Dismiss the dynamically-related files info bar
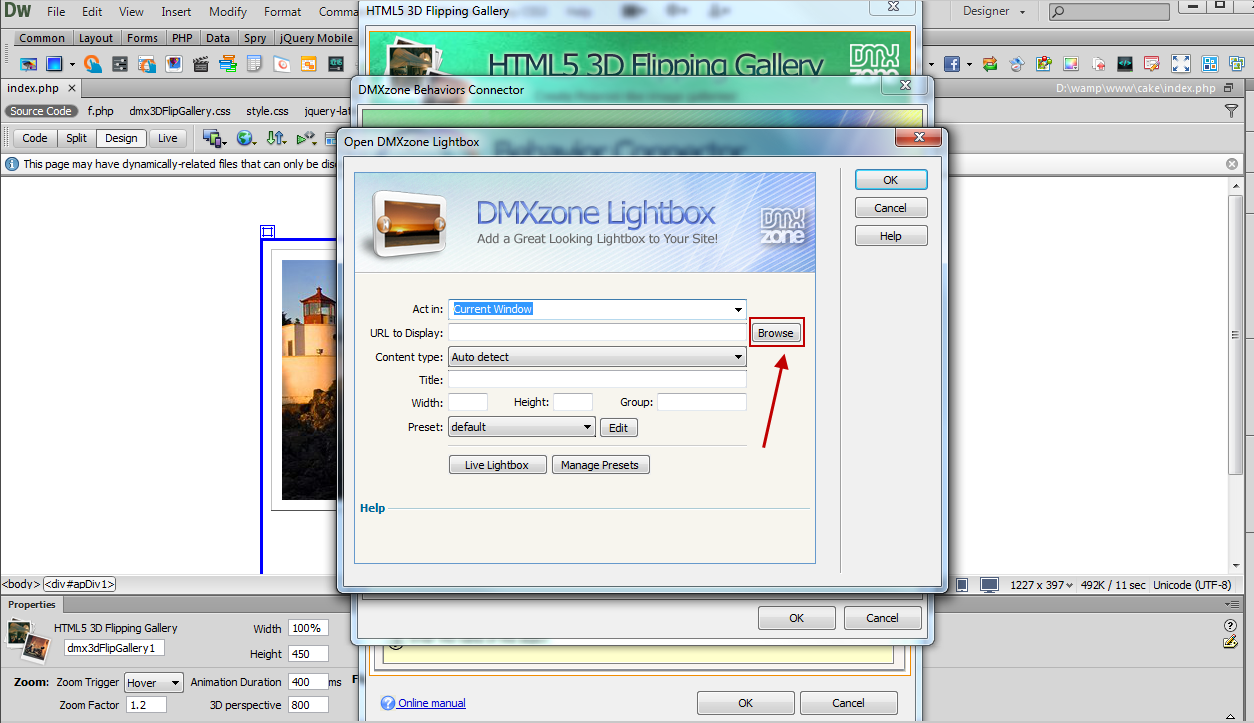Image resolution: width=1254 pixels, height=723 pixels. pyautogui.click(x=1232, y=164)
